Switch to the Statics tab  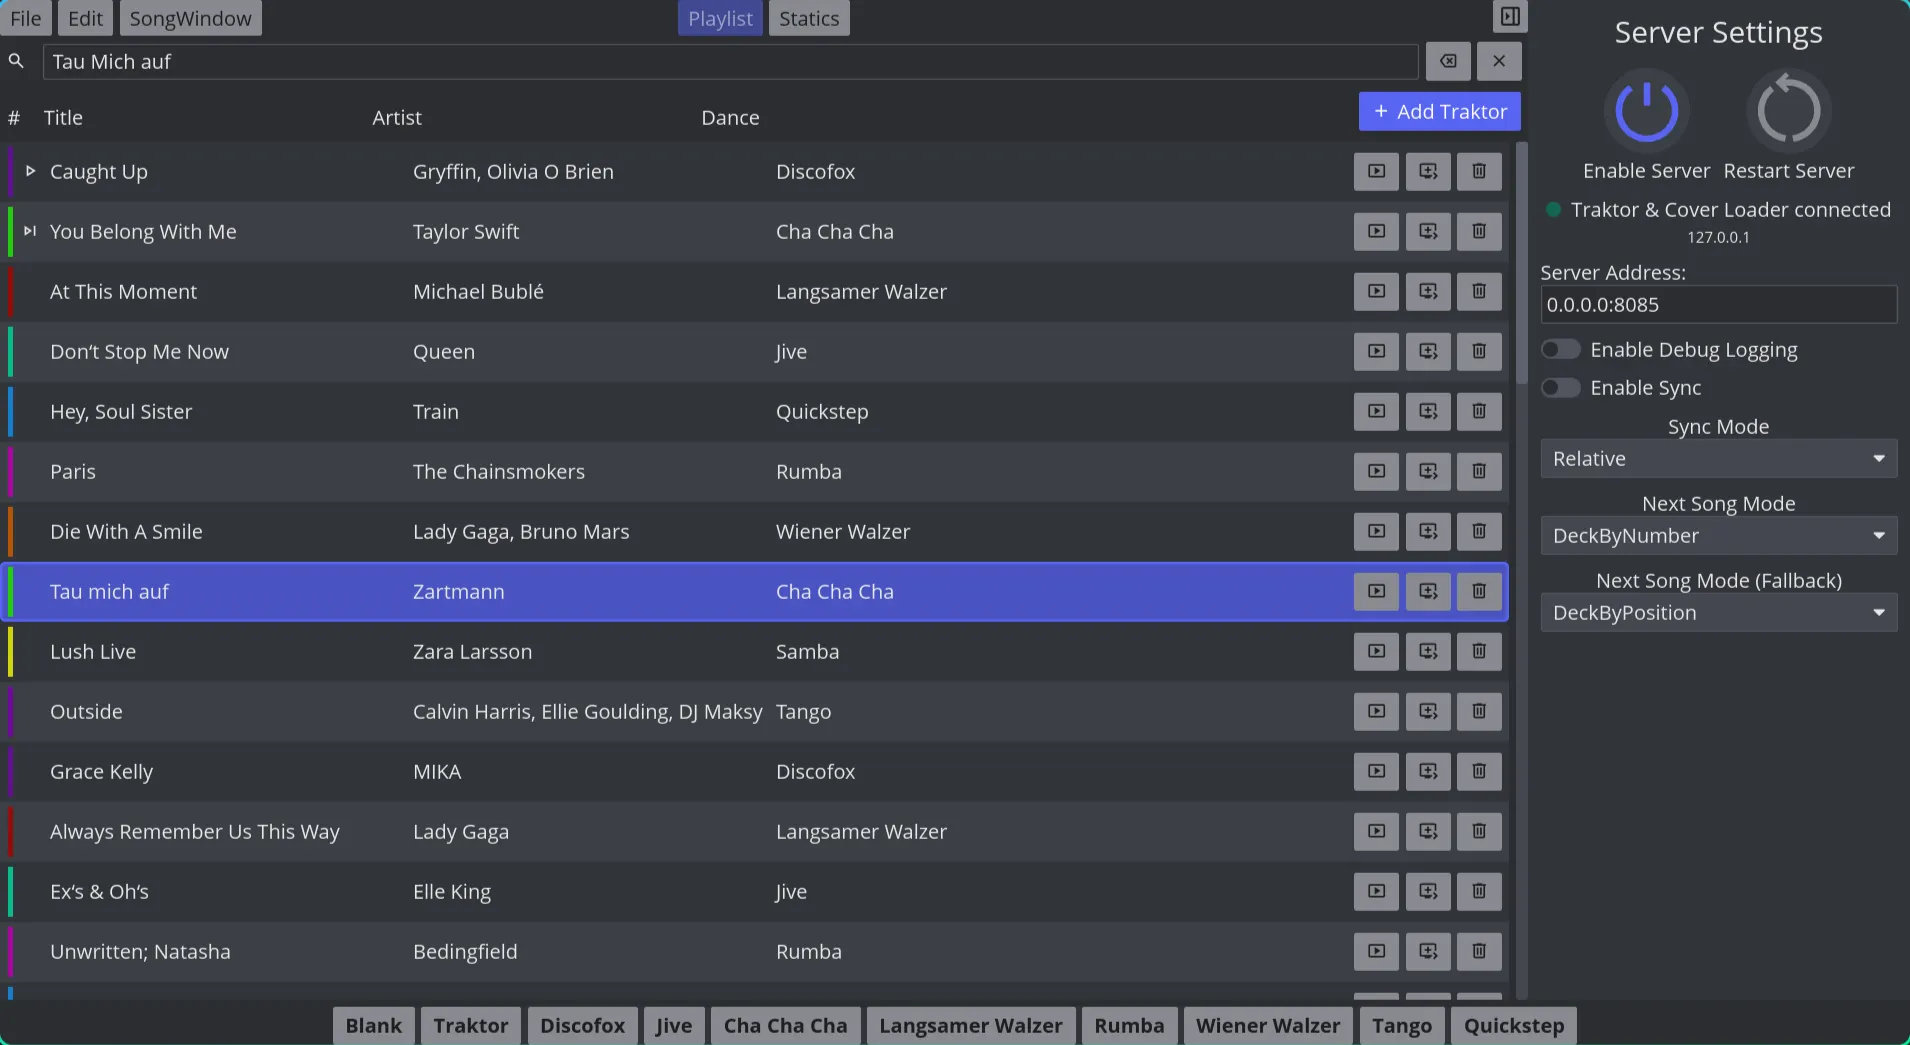[x=809, y=18]
